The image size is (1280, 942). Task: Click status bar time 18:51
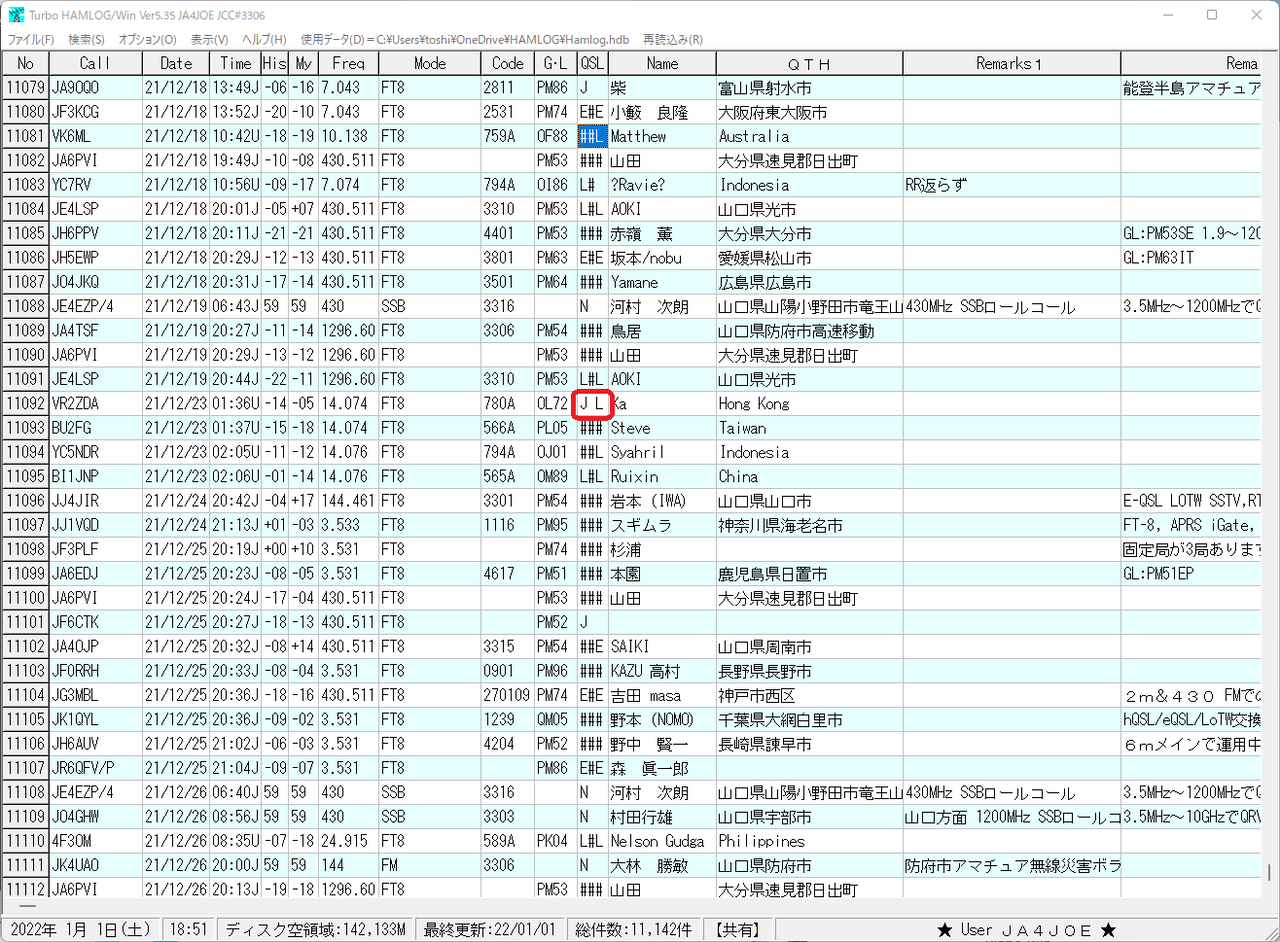tap(189, 930)
